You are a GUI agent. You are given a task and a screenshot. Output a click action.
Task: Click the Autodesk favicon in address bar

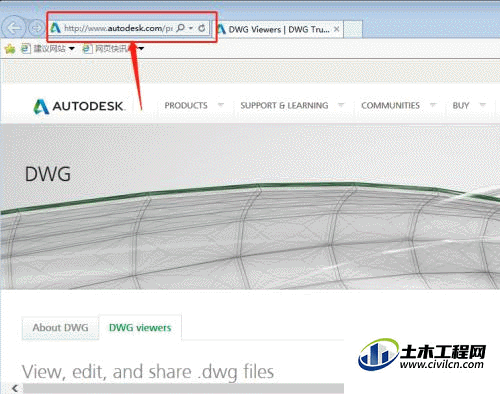click(x=55, y=28)
